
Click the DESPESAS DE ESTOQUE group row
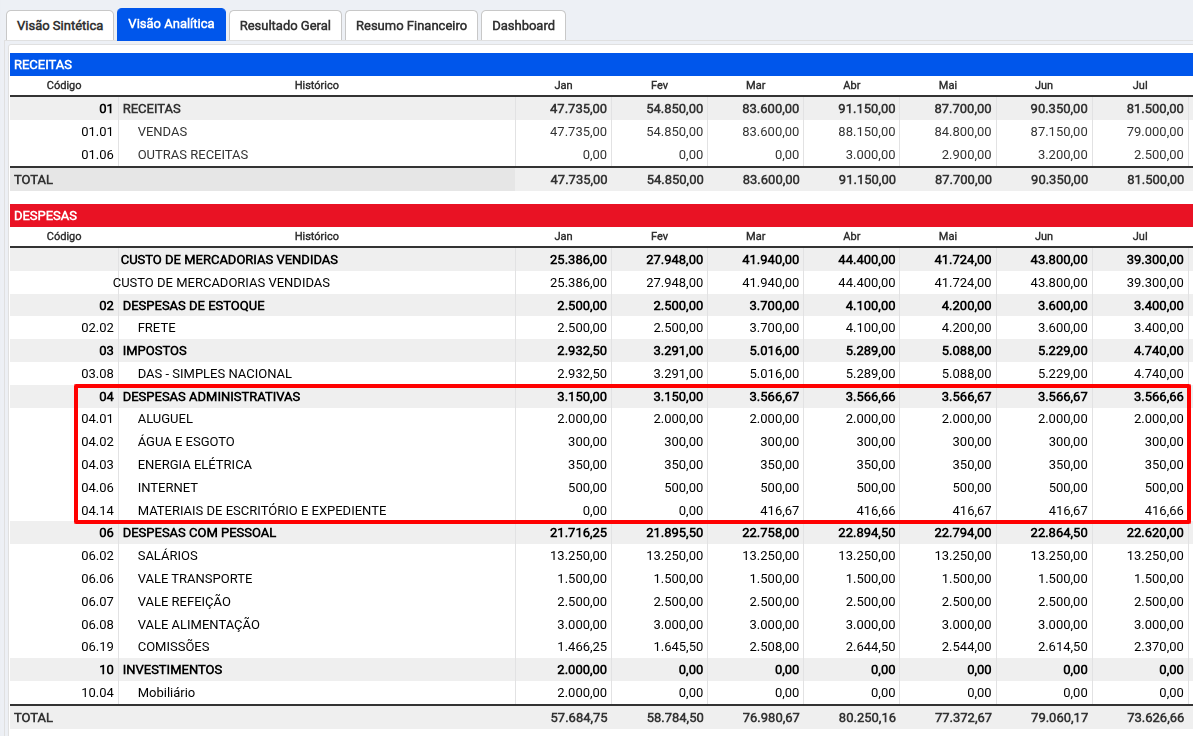pos(193,305)
